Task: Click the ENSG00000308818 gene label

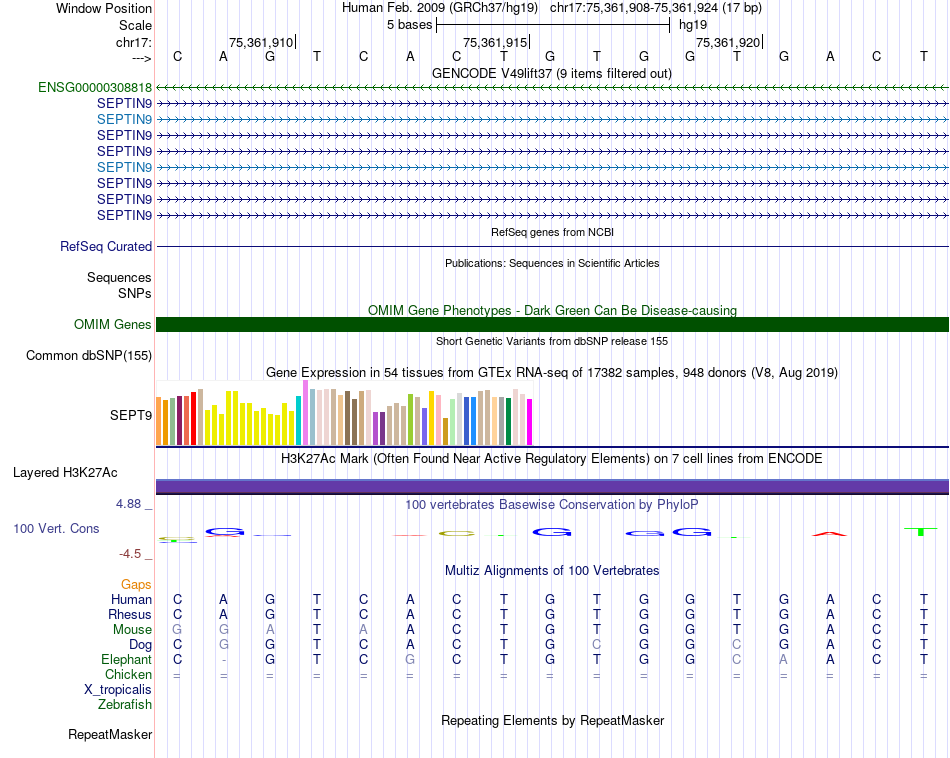Action: (x=95, y=87)
